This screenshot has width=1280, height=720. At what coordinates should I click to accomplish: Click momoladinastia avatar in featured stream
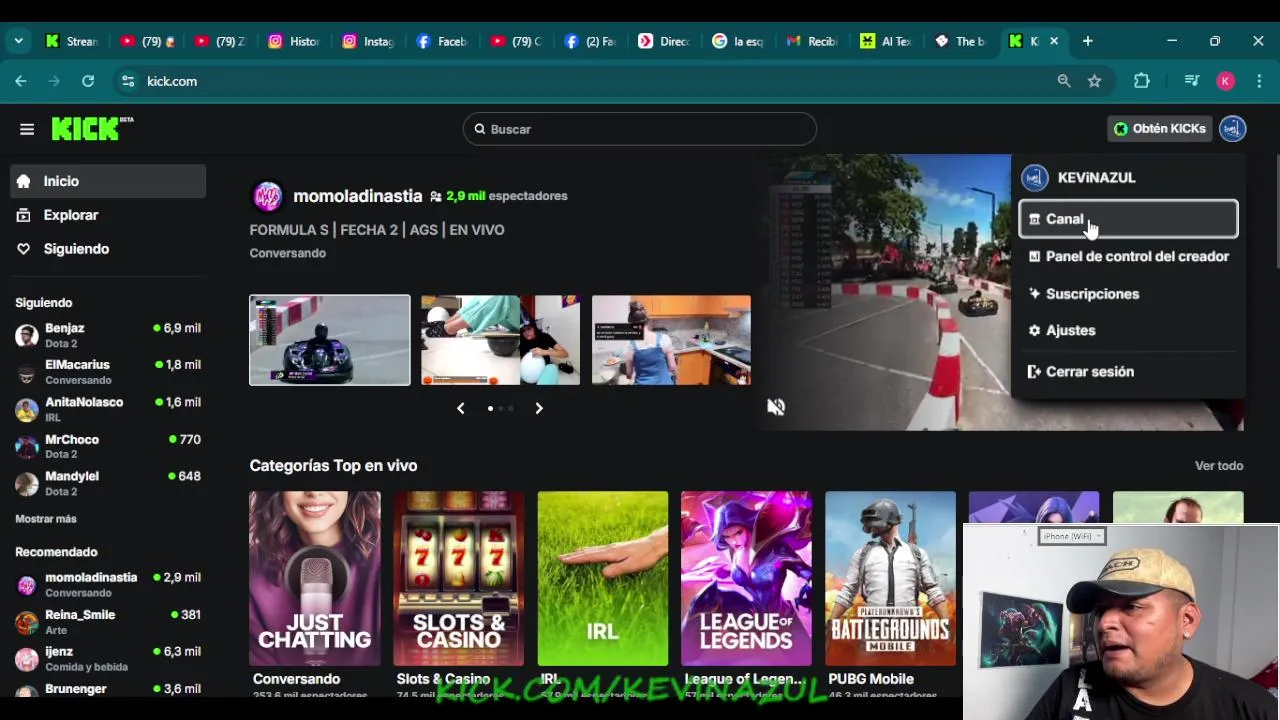coord(267,196)
